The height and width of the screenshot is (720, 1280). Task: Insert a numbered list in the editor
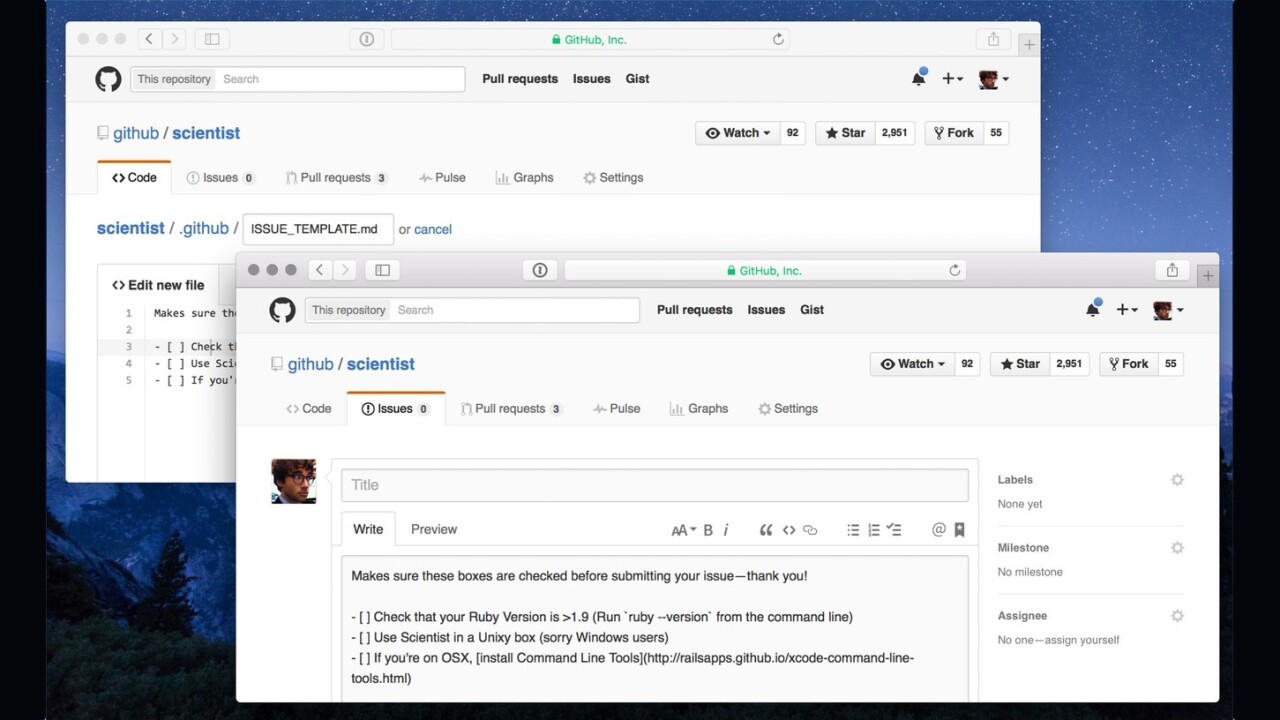(873, 530)
